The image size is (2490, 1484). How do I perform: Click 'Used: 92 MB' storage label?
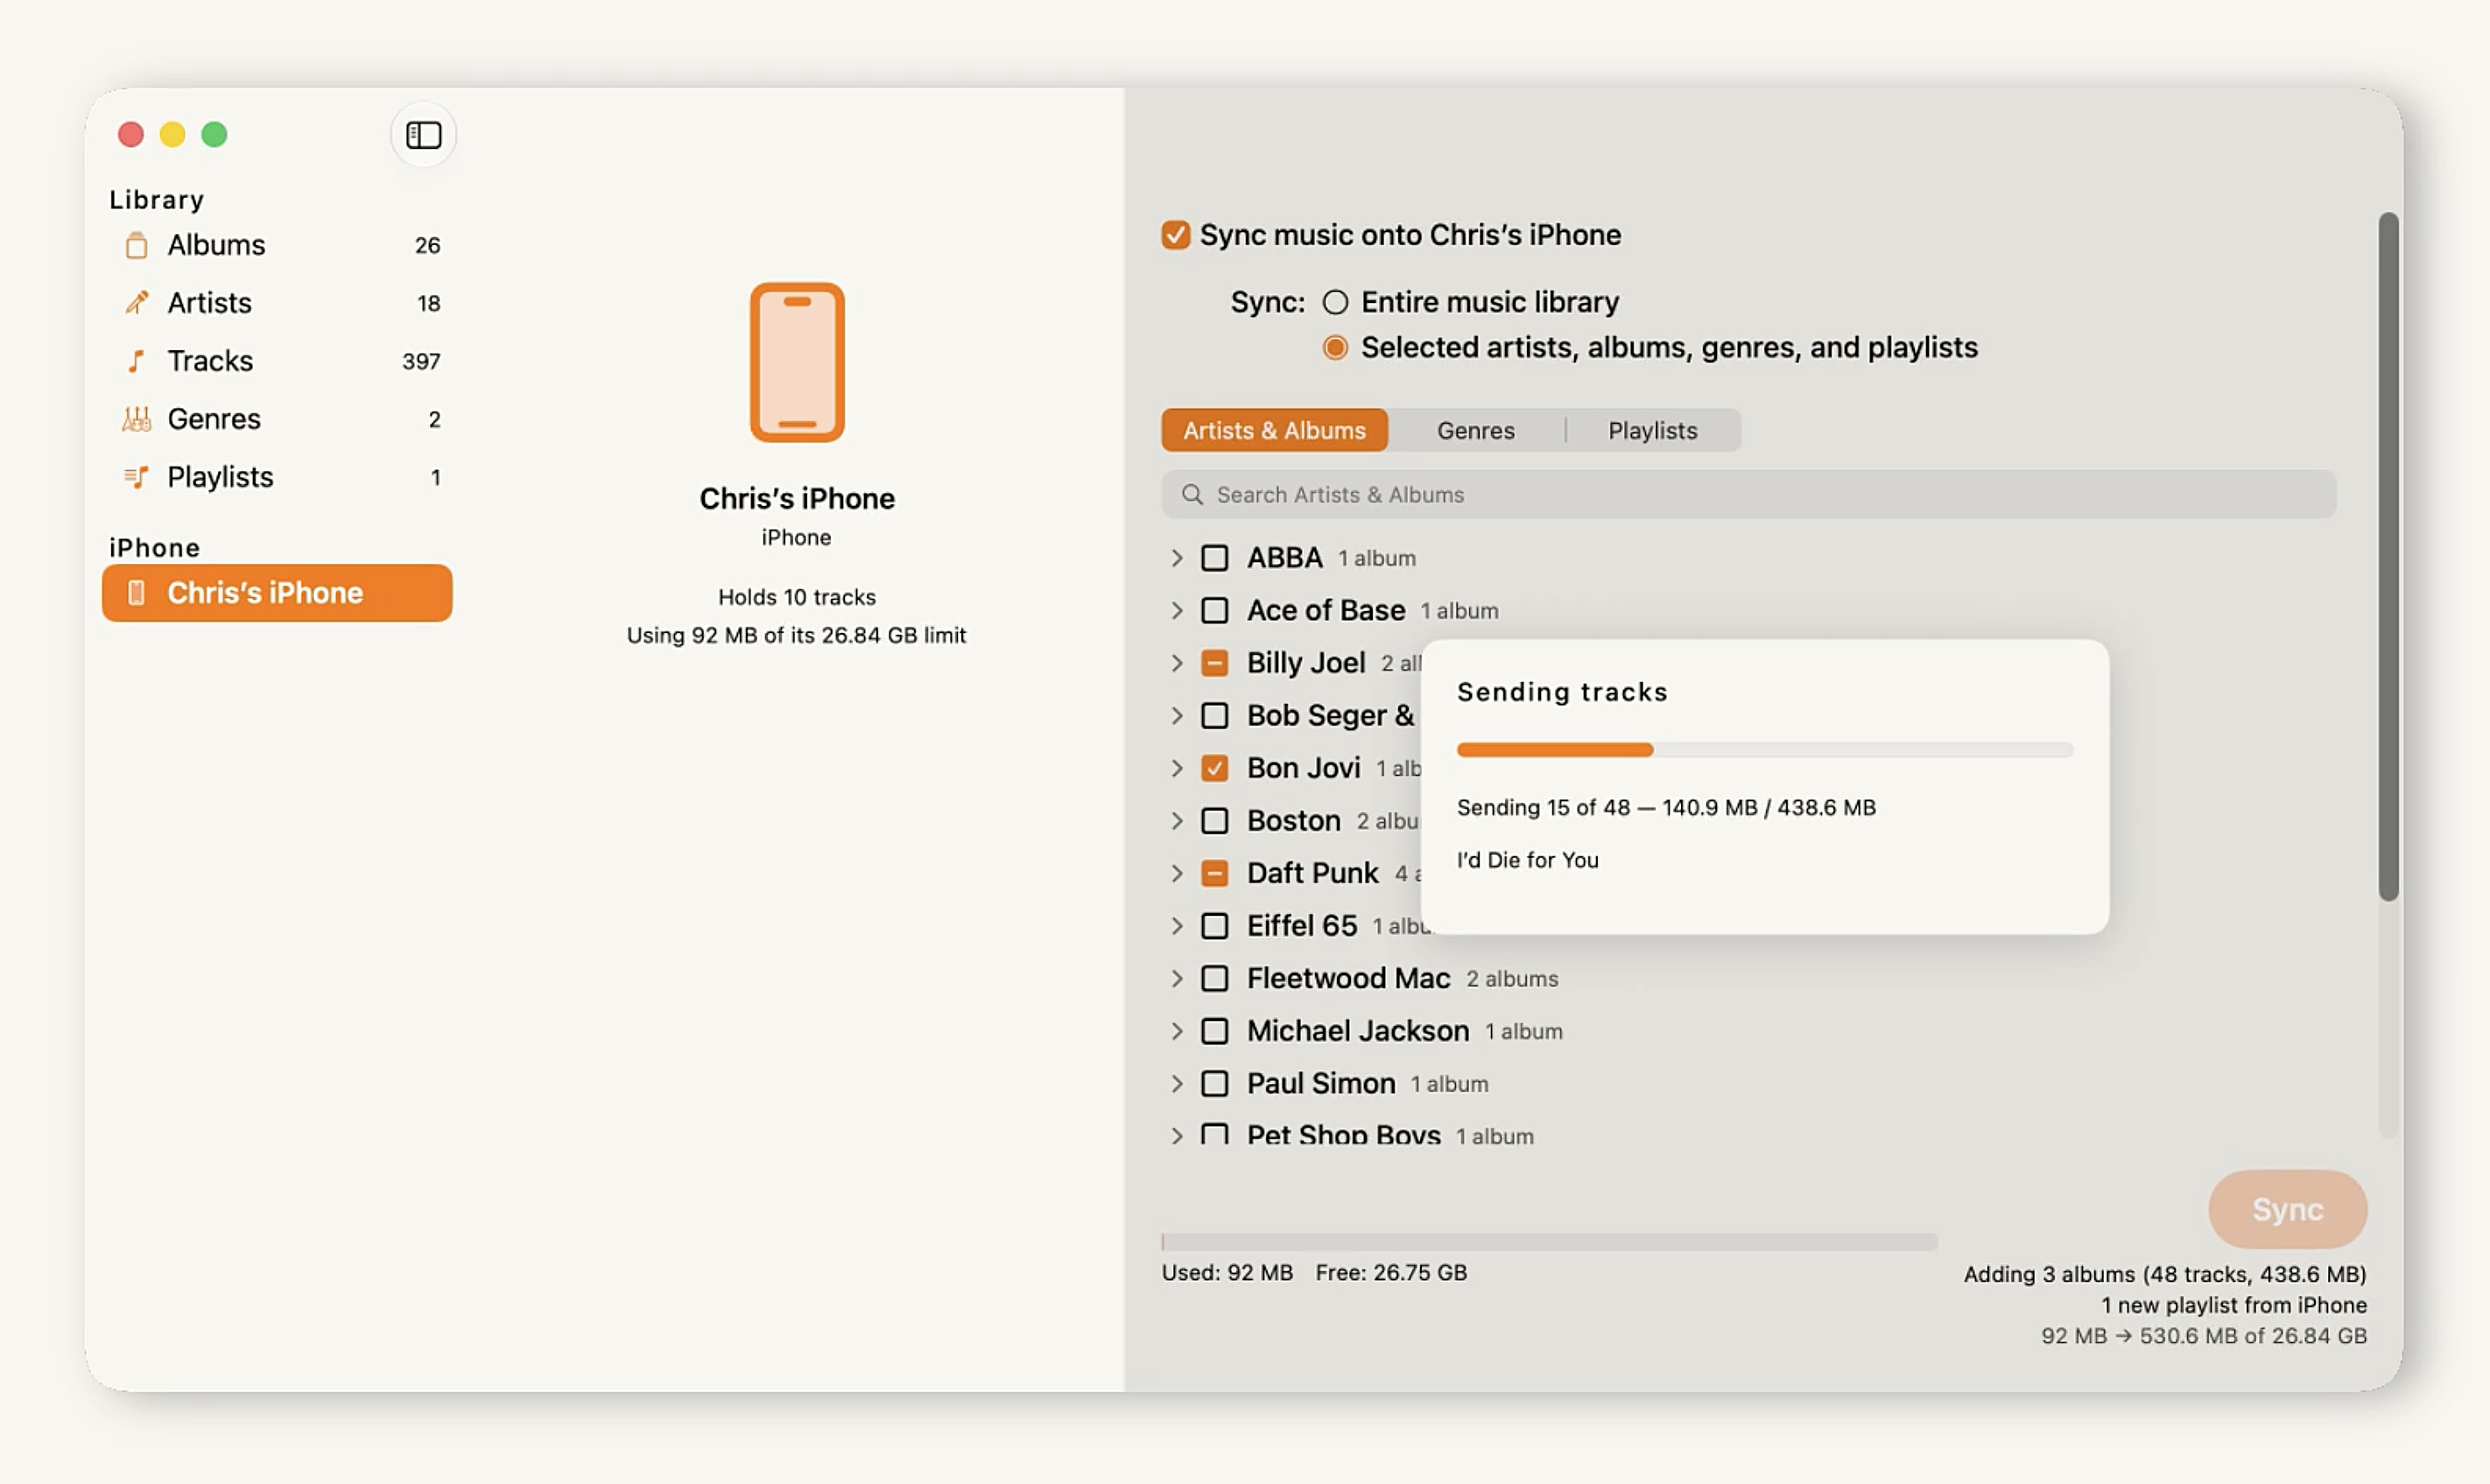pyautogui.click(x=1227, y=1273)
